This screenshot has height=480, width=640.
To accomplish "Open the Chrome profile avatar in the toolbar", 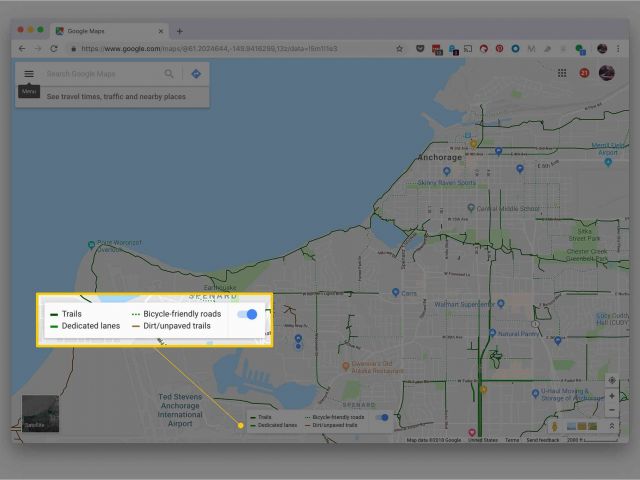I will coord(602,49).
